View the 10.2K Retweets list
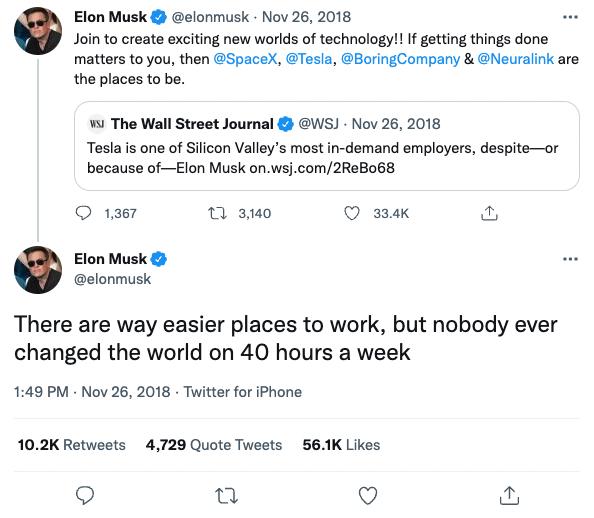594x518 pixels. point(72,445)
